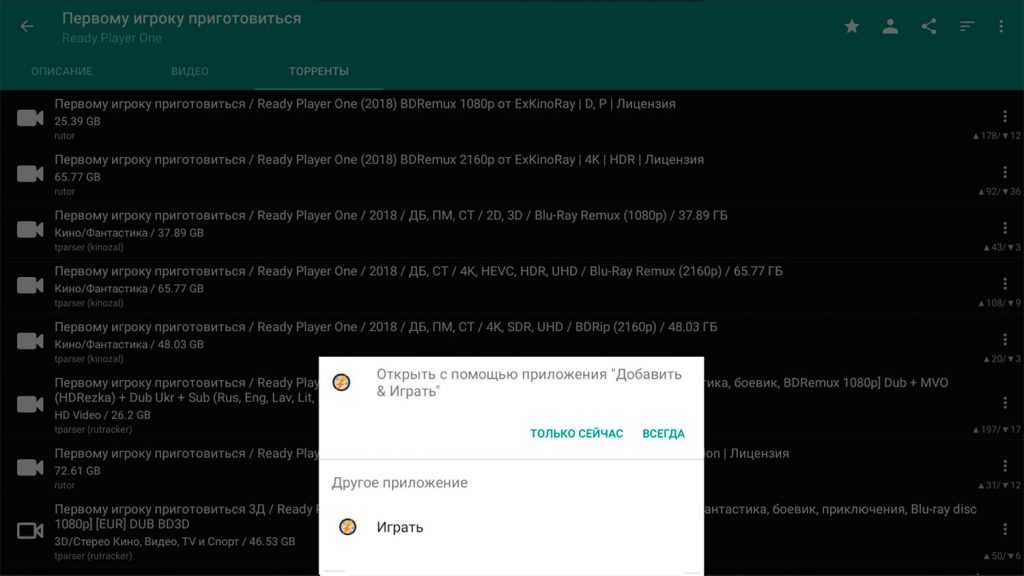
Task: Open the sort options icon
Action: [967, 27]
